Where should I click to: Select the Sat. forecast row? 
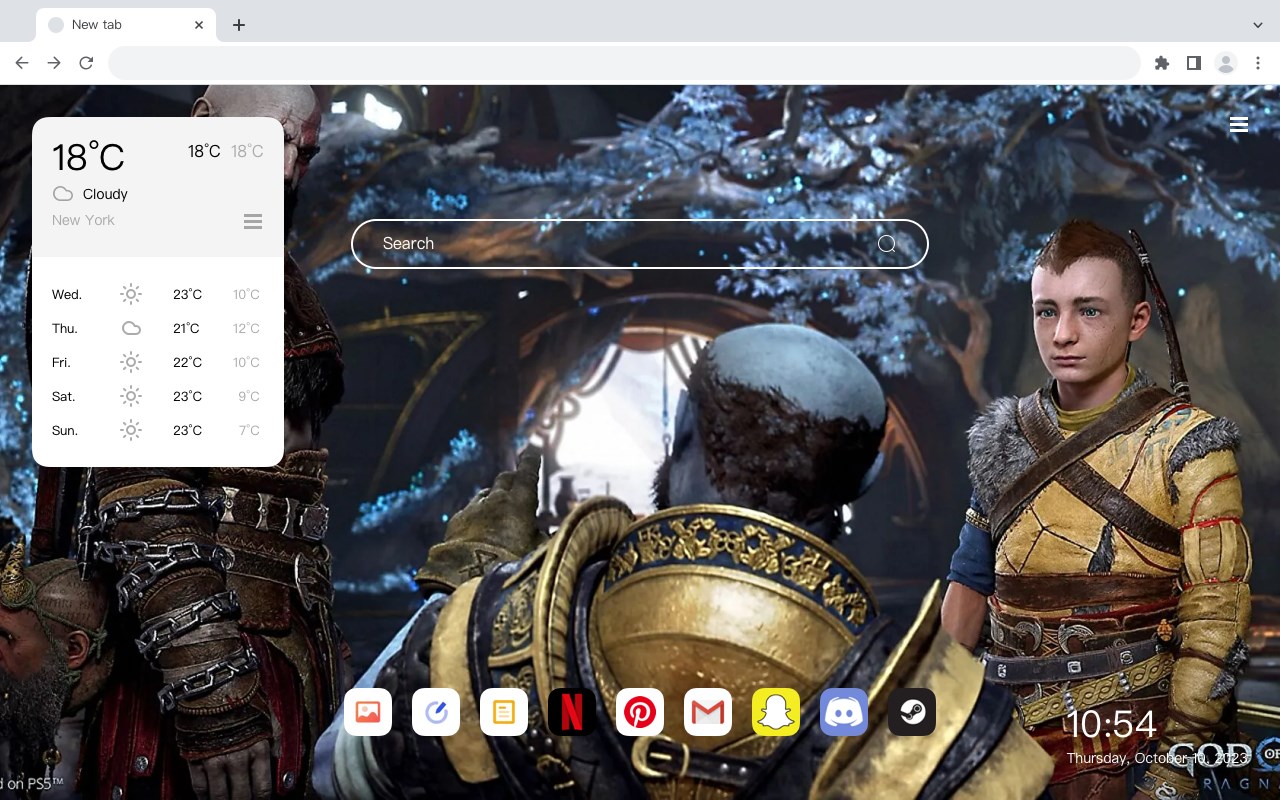pos(158,396)
